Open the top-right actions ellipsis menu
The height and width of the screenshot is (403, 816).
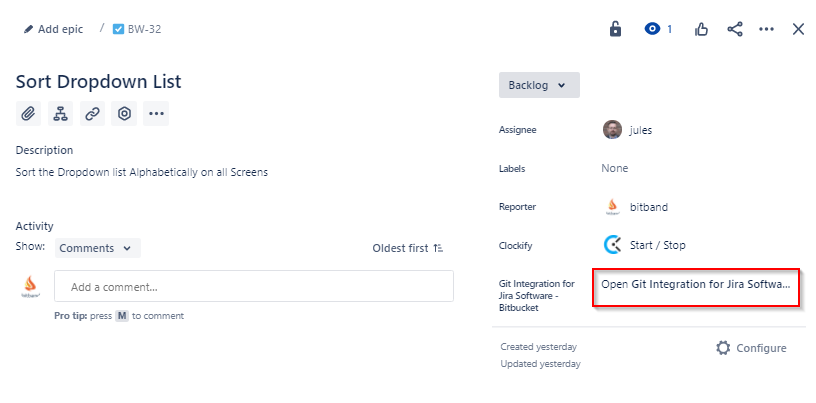click(x=767, y=29)
